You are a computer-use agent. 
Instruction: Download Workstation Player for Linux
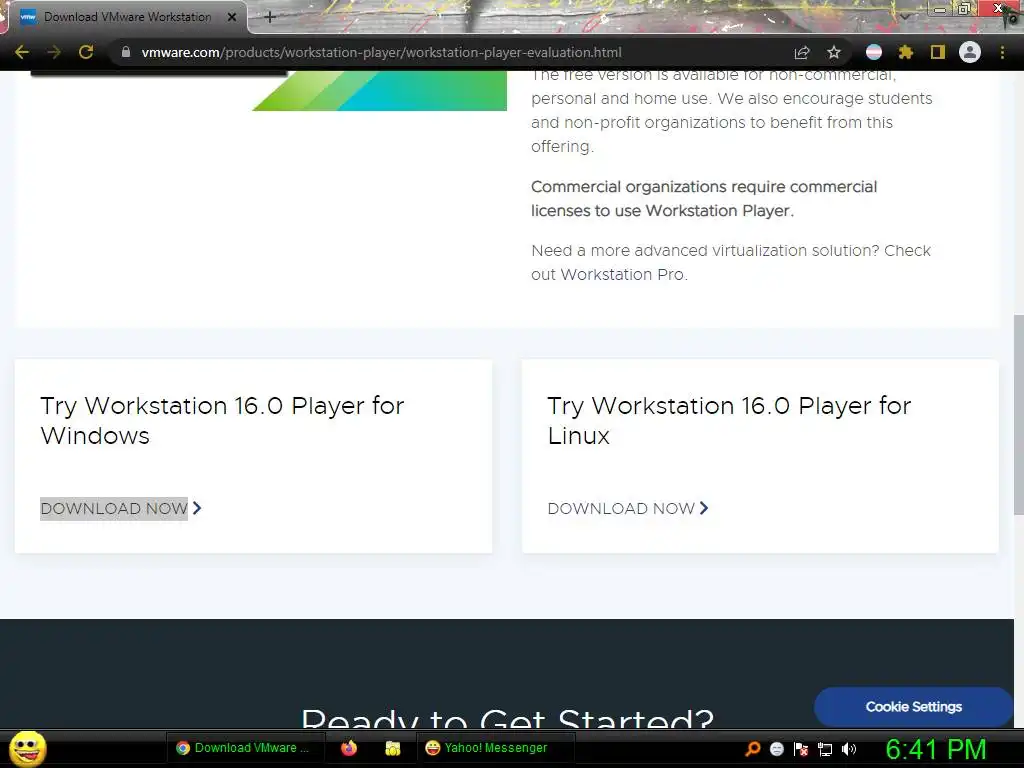pyautogui.click(x=621, y=509)
